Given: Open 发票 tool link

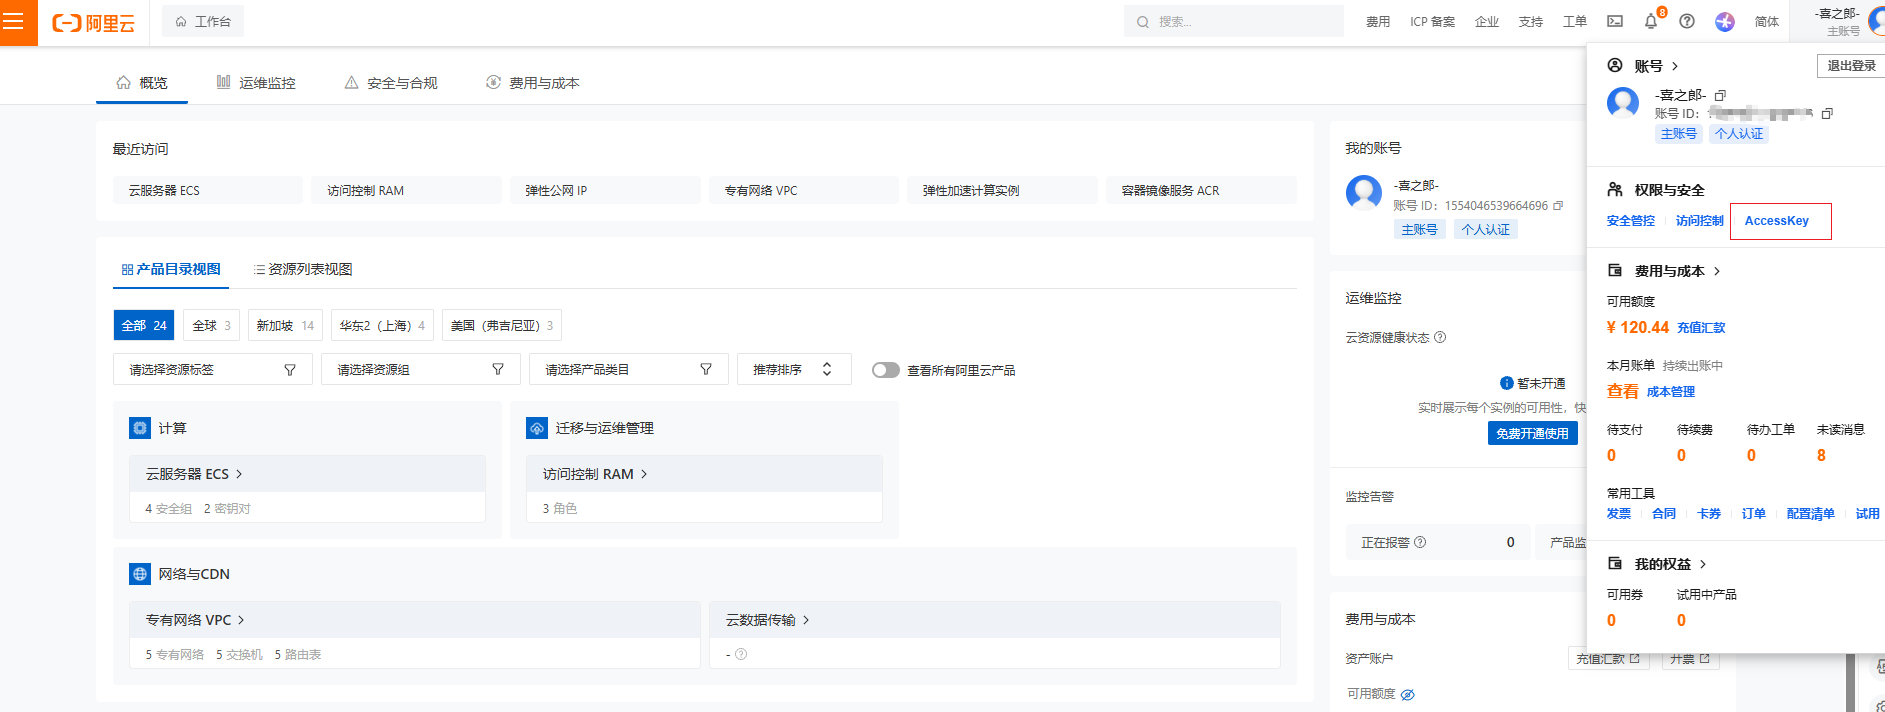Looking at the screenshot, I should 1619,514.
